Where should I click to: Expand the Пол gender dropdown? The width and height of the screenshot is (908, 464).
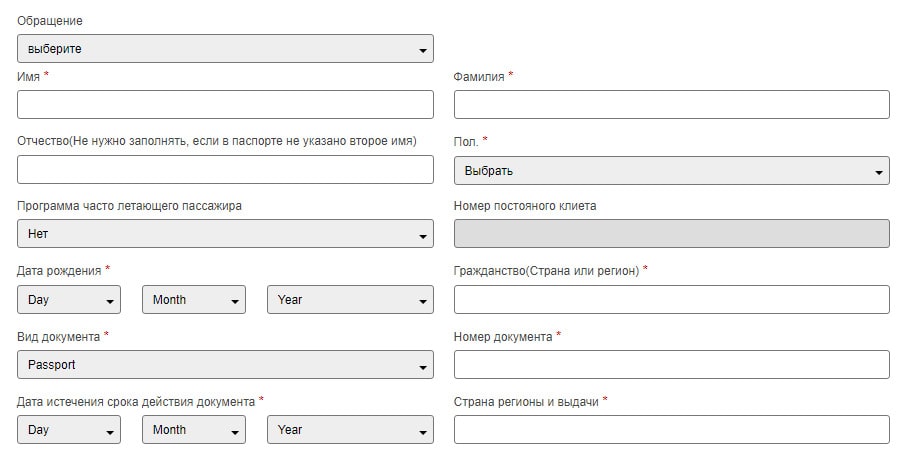tap(672, 171)
